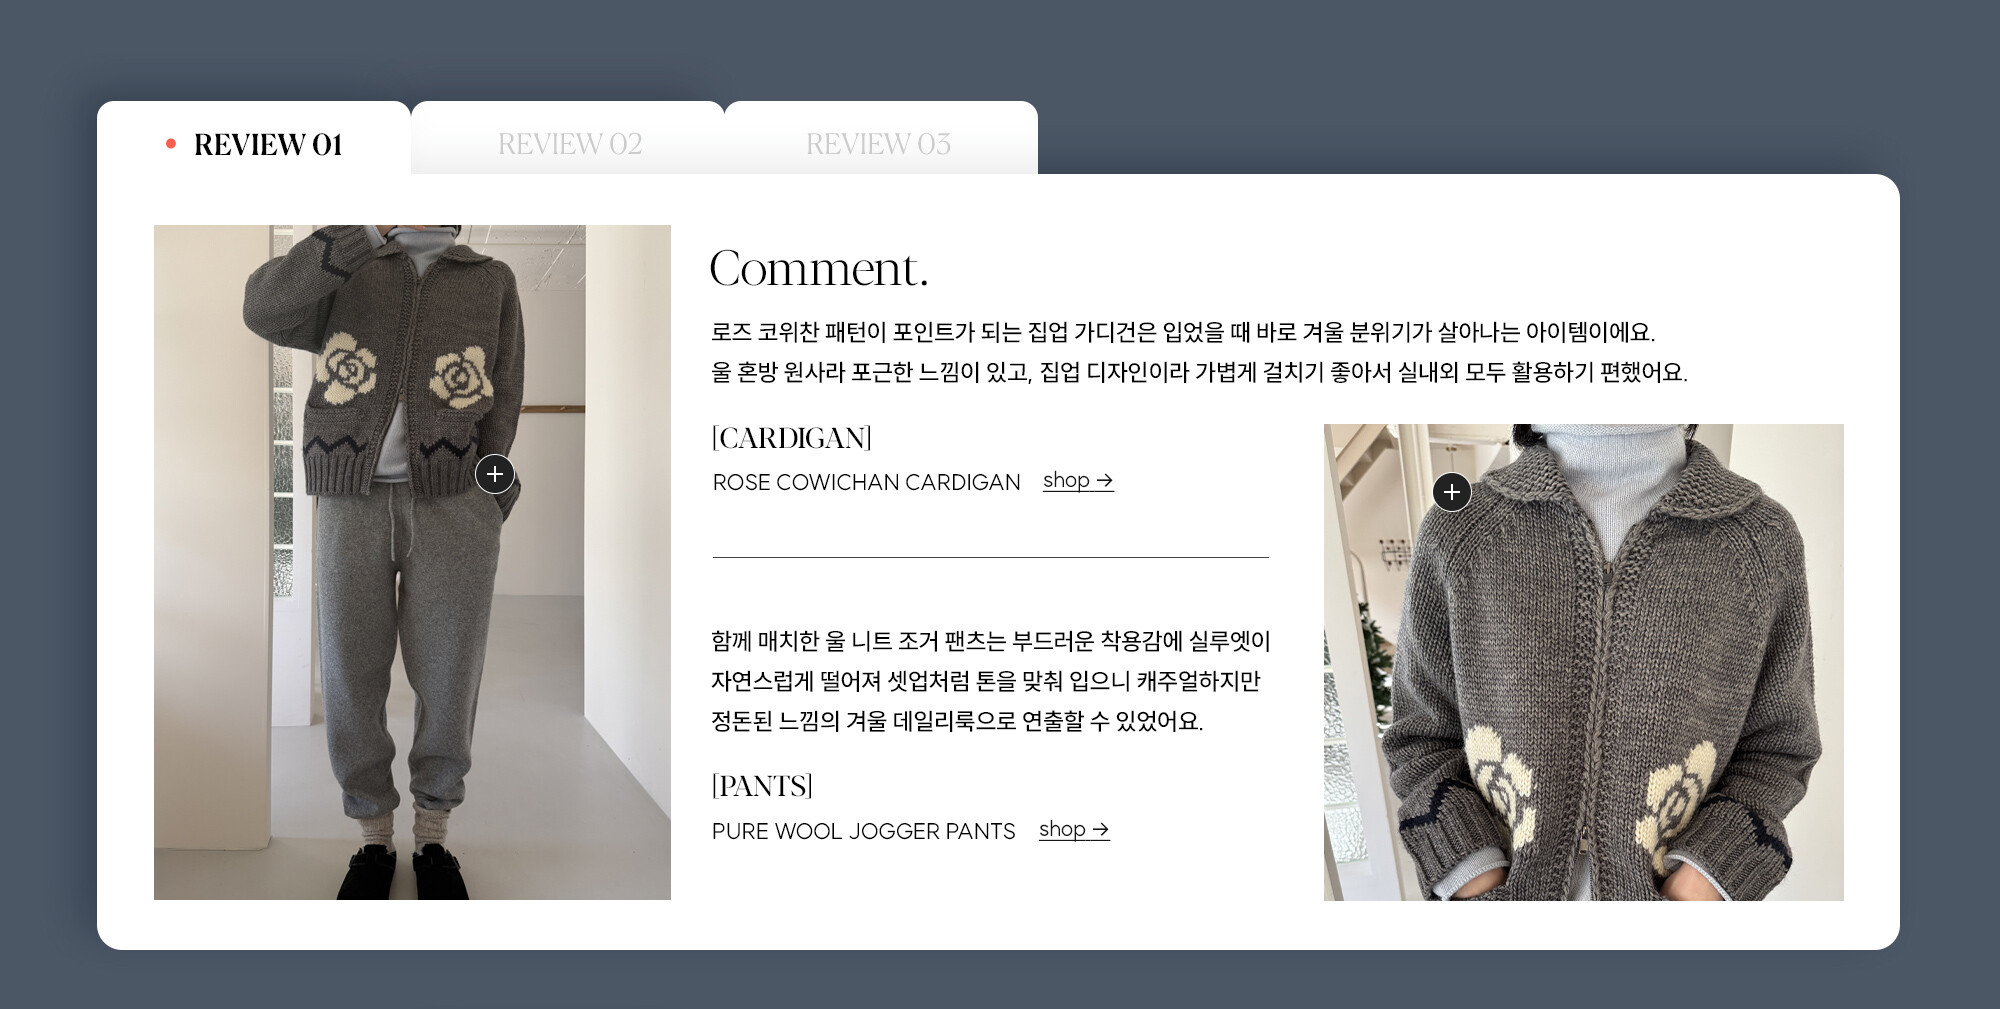Click the Korean jogger pants review paragraph

coord(990,681)
